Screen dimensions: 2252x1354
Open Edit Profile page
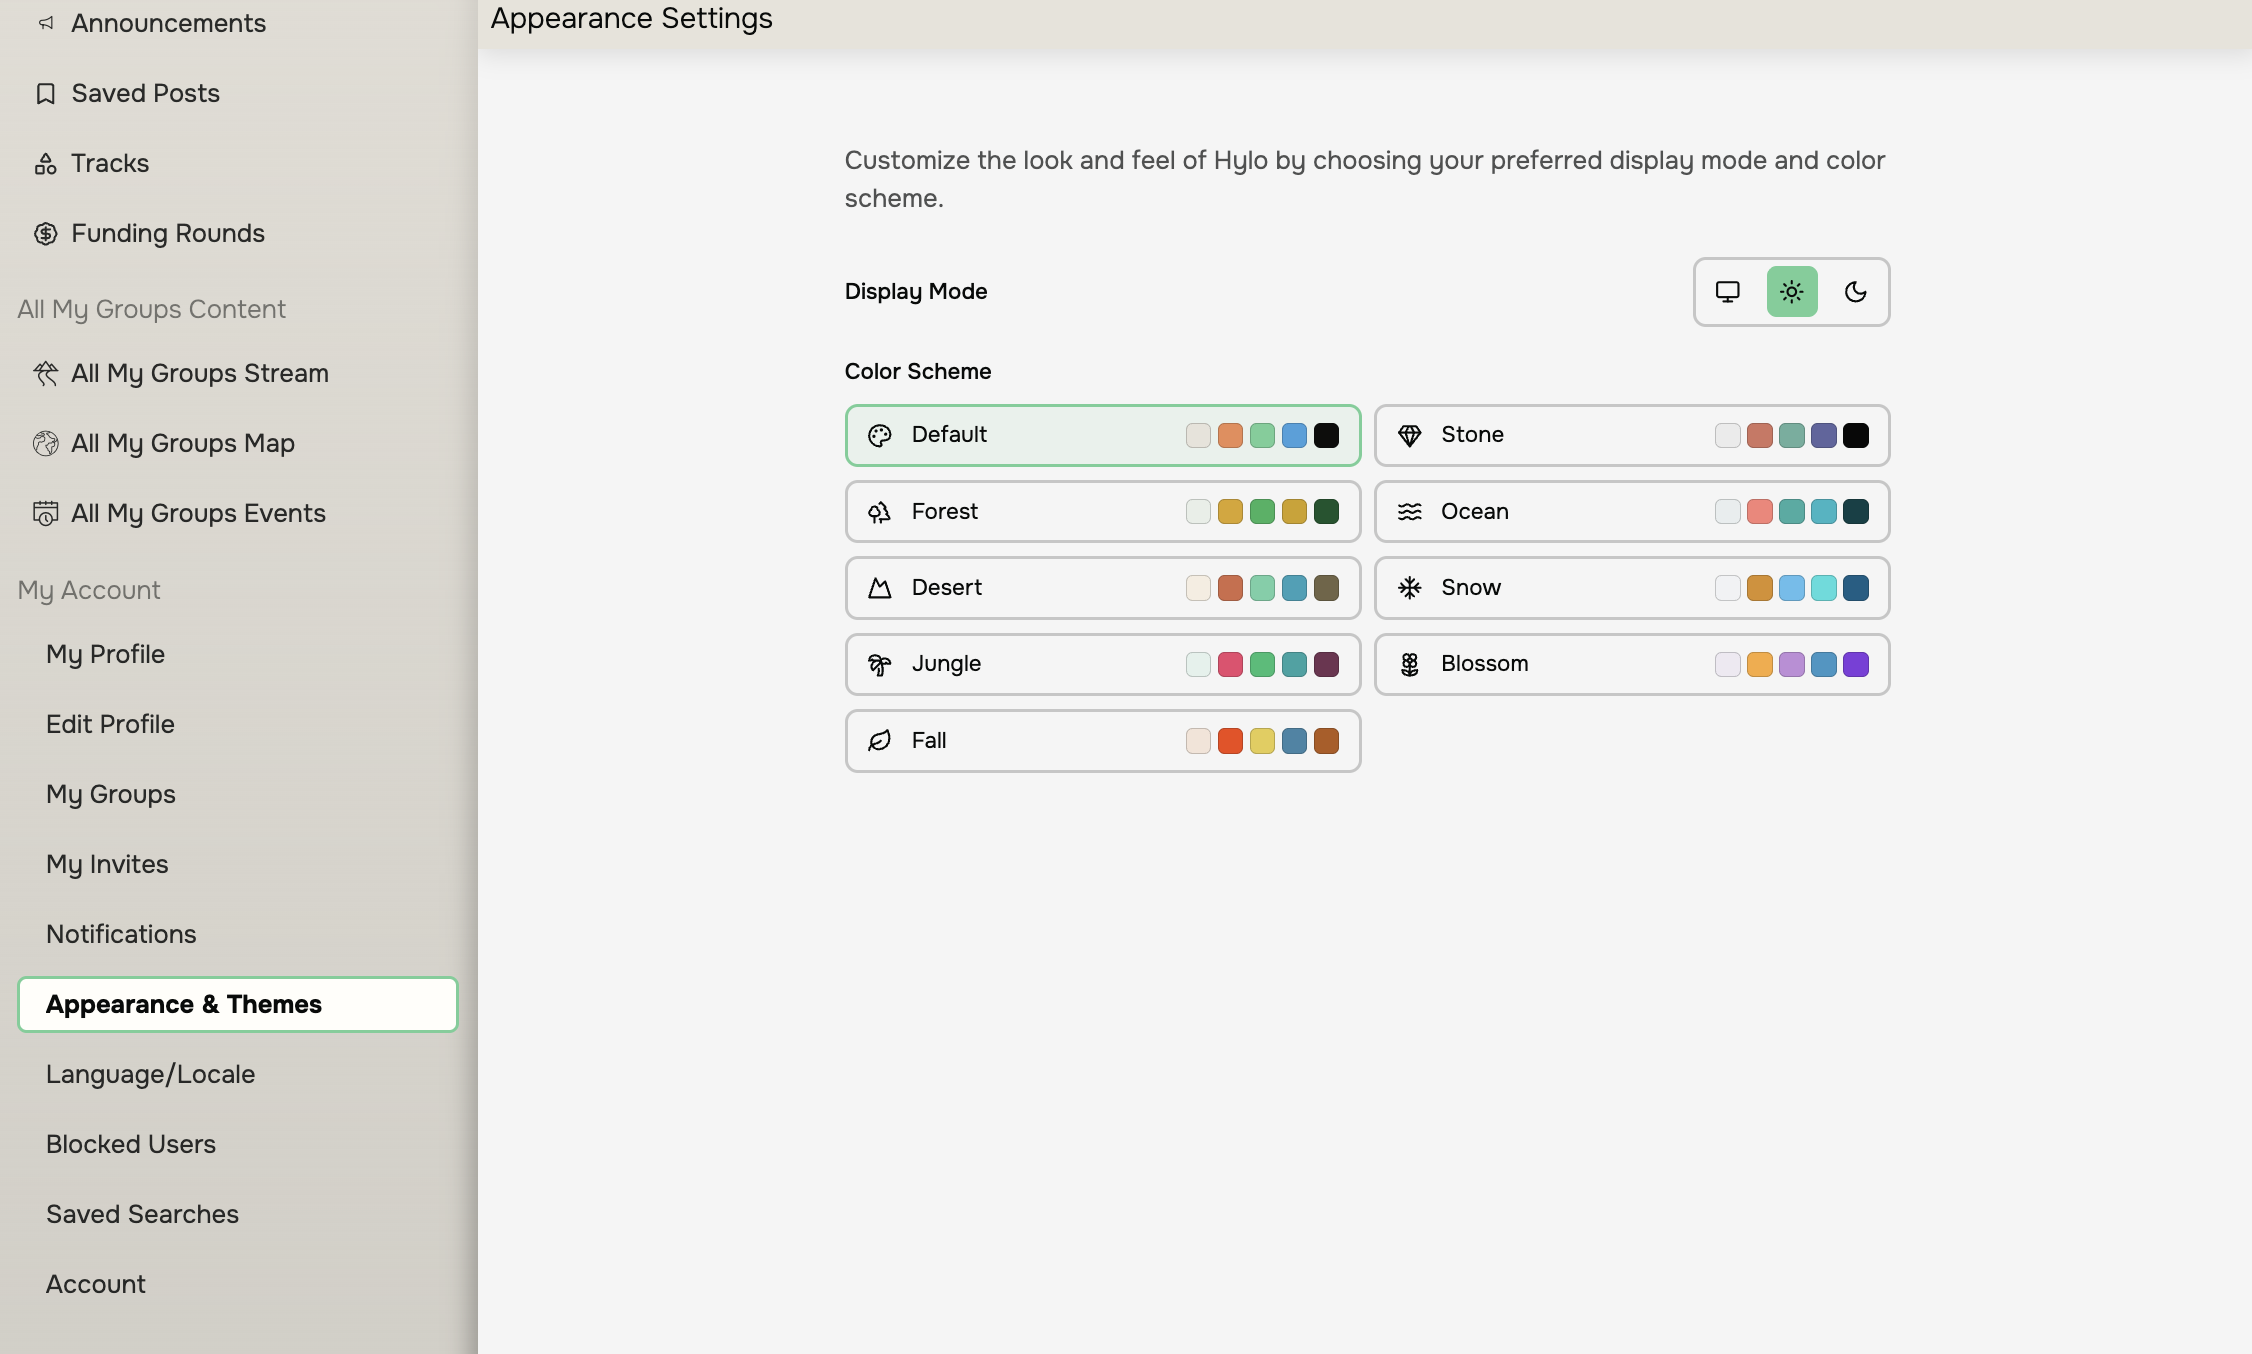coord(110,724)
